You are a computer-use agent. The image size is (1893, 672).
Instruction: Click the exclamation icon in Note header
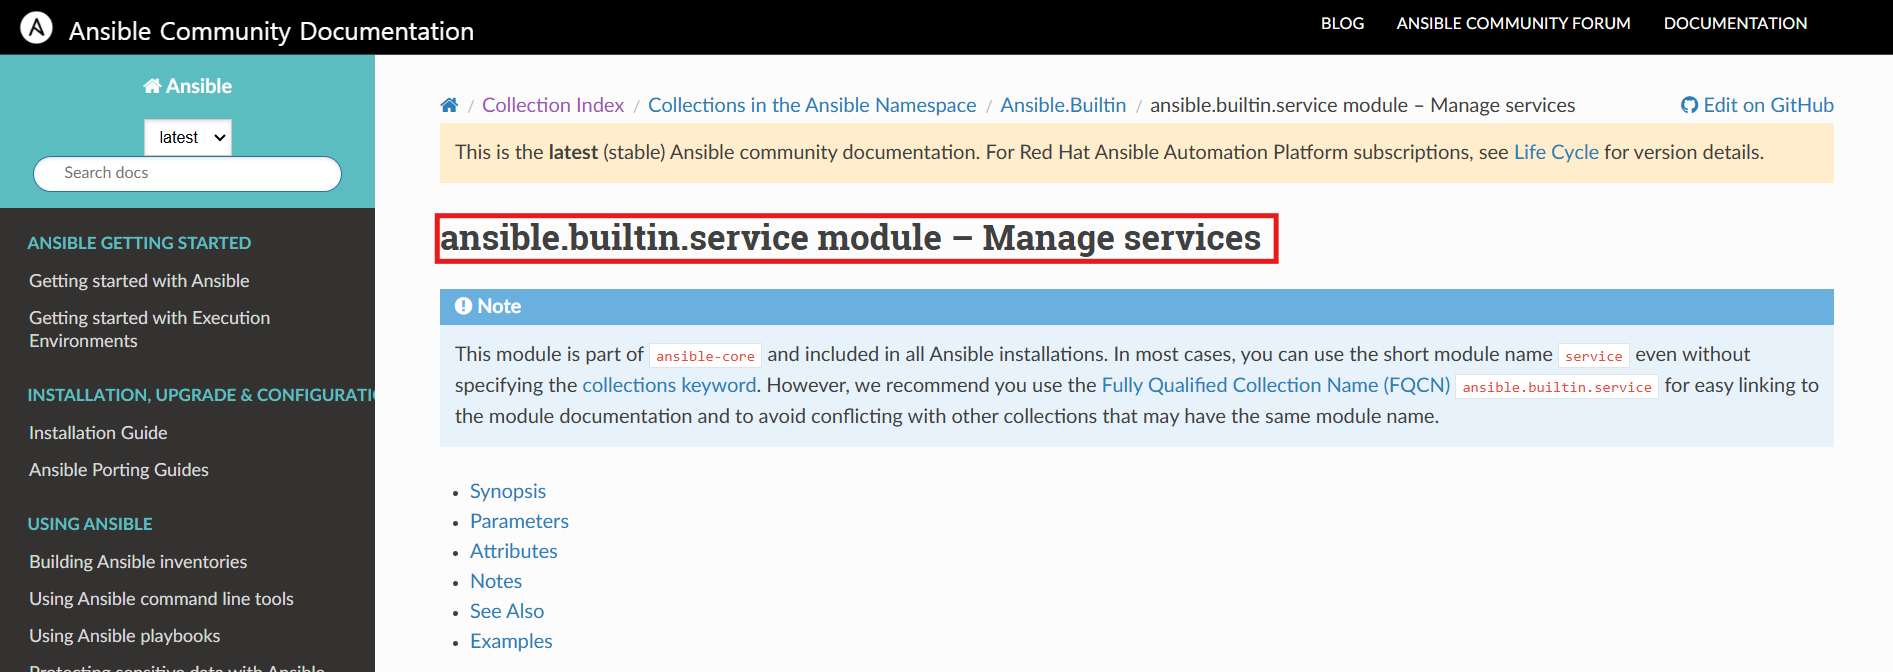click(x=463, y=306)
